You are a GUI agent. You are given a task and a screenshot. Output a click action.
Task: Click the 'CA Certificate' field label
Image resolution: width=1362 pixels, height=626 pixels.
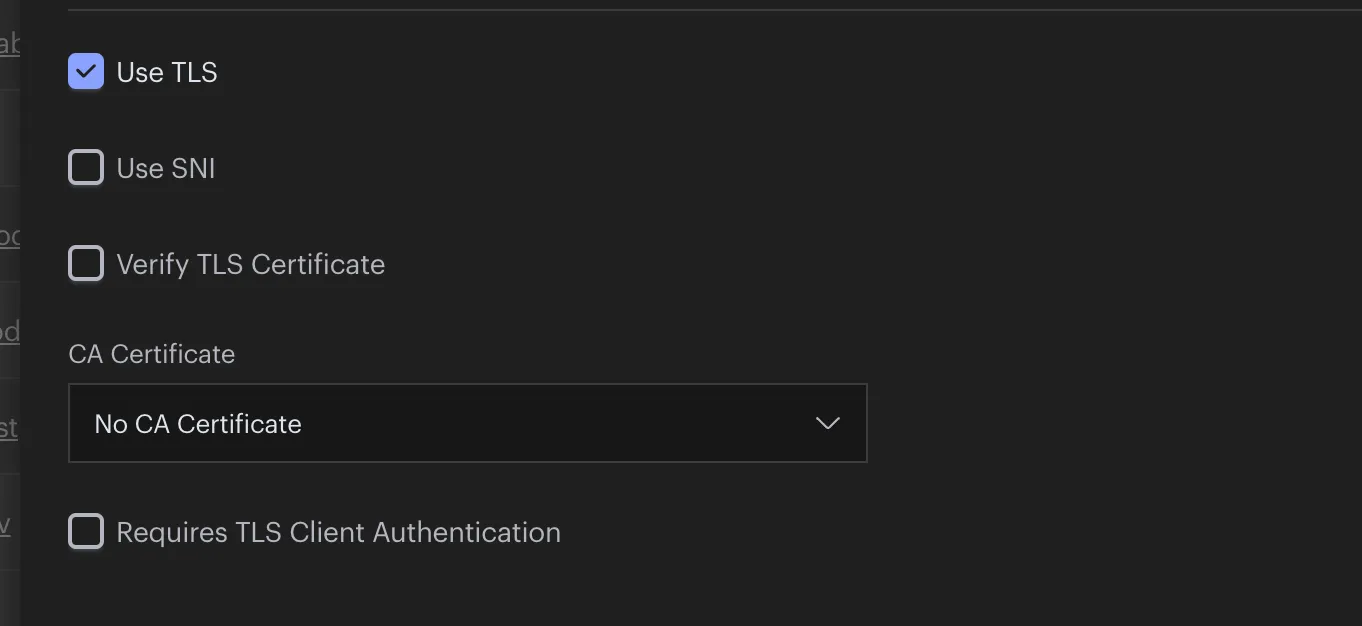click(x=152, y=355)
